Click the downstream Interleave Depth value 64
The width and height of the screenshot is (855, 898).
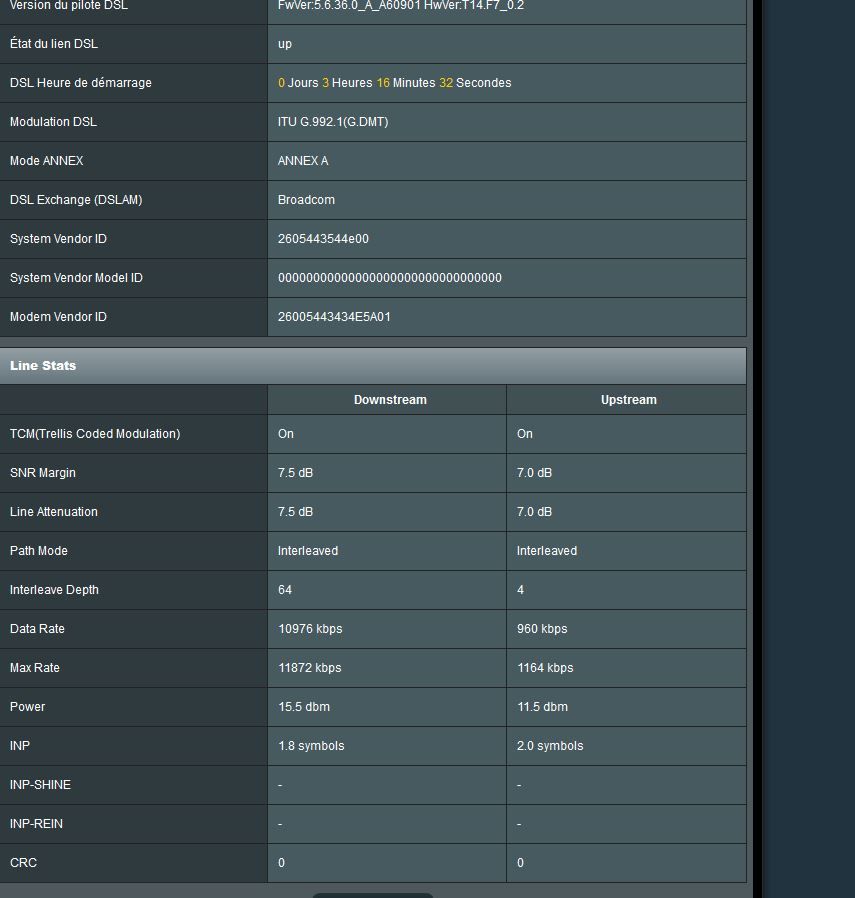[285, 590]
